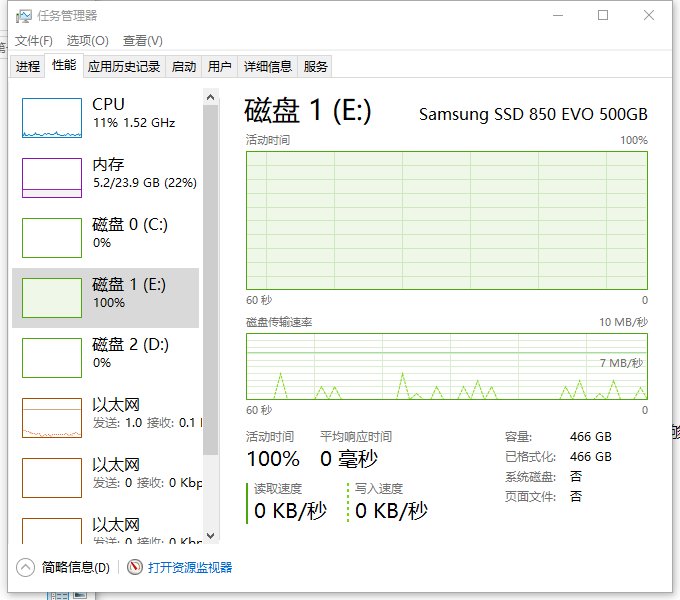Viewport: 680px width, 600px height.
Task: Select the 内存 usage thumbnail
Action: tap(52, 178)
